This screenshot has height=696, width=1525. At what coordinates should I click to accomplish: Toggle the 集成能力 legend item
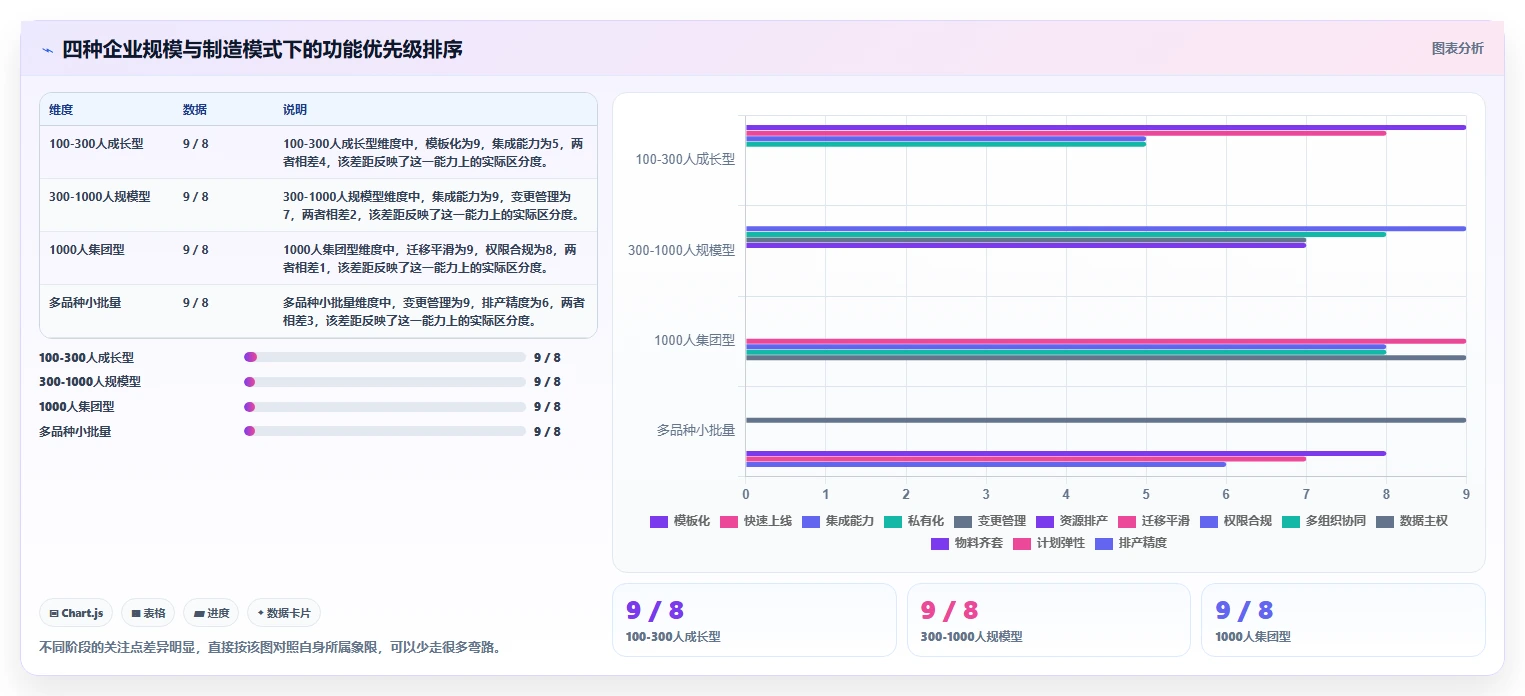click(x=838, y=521)
